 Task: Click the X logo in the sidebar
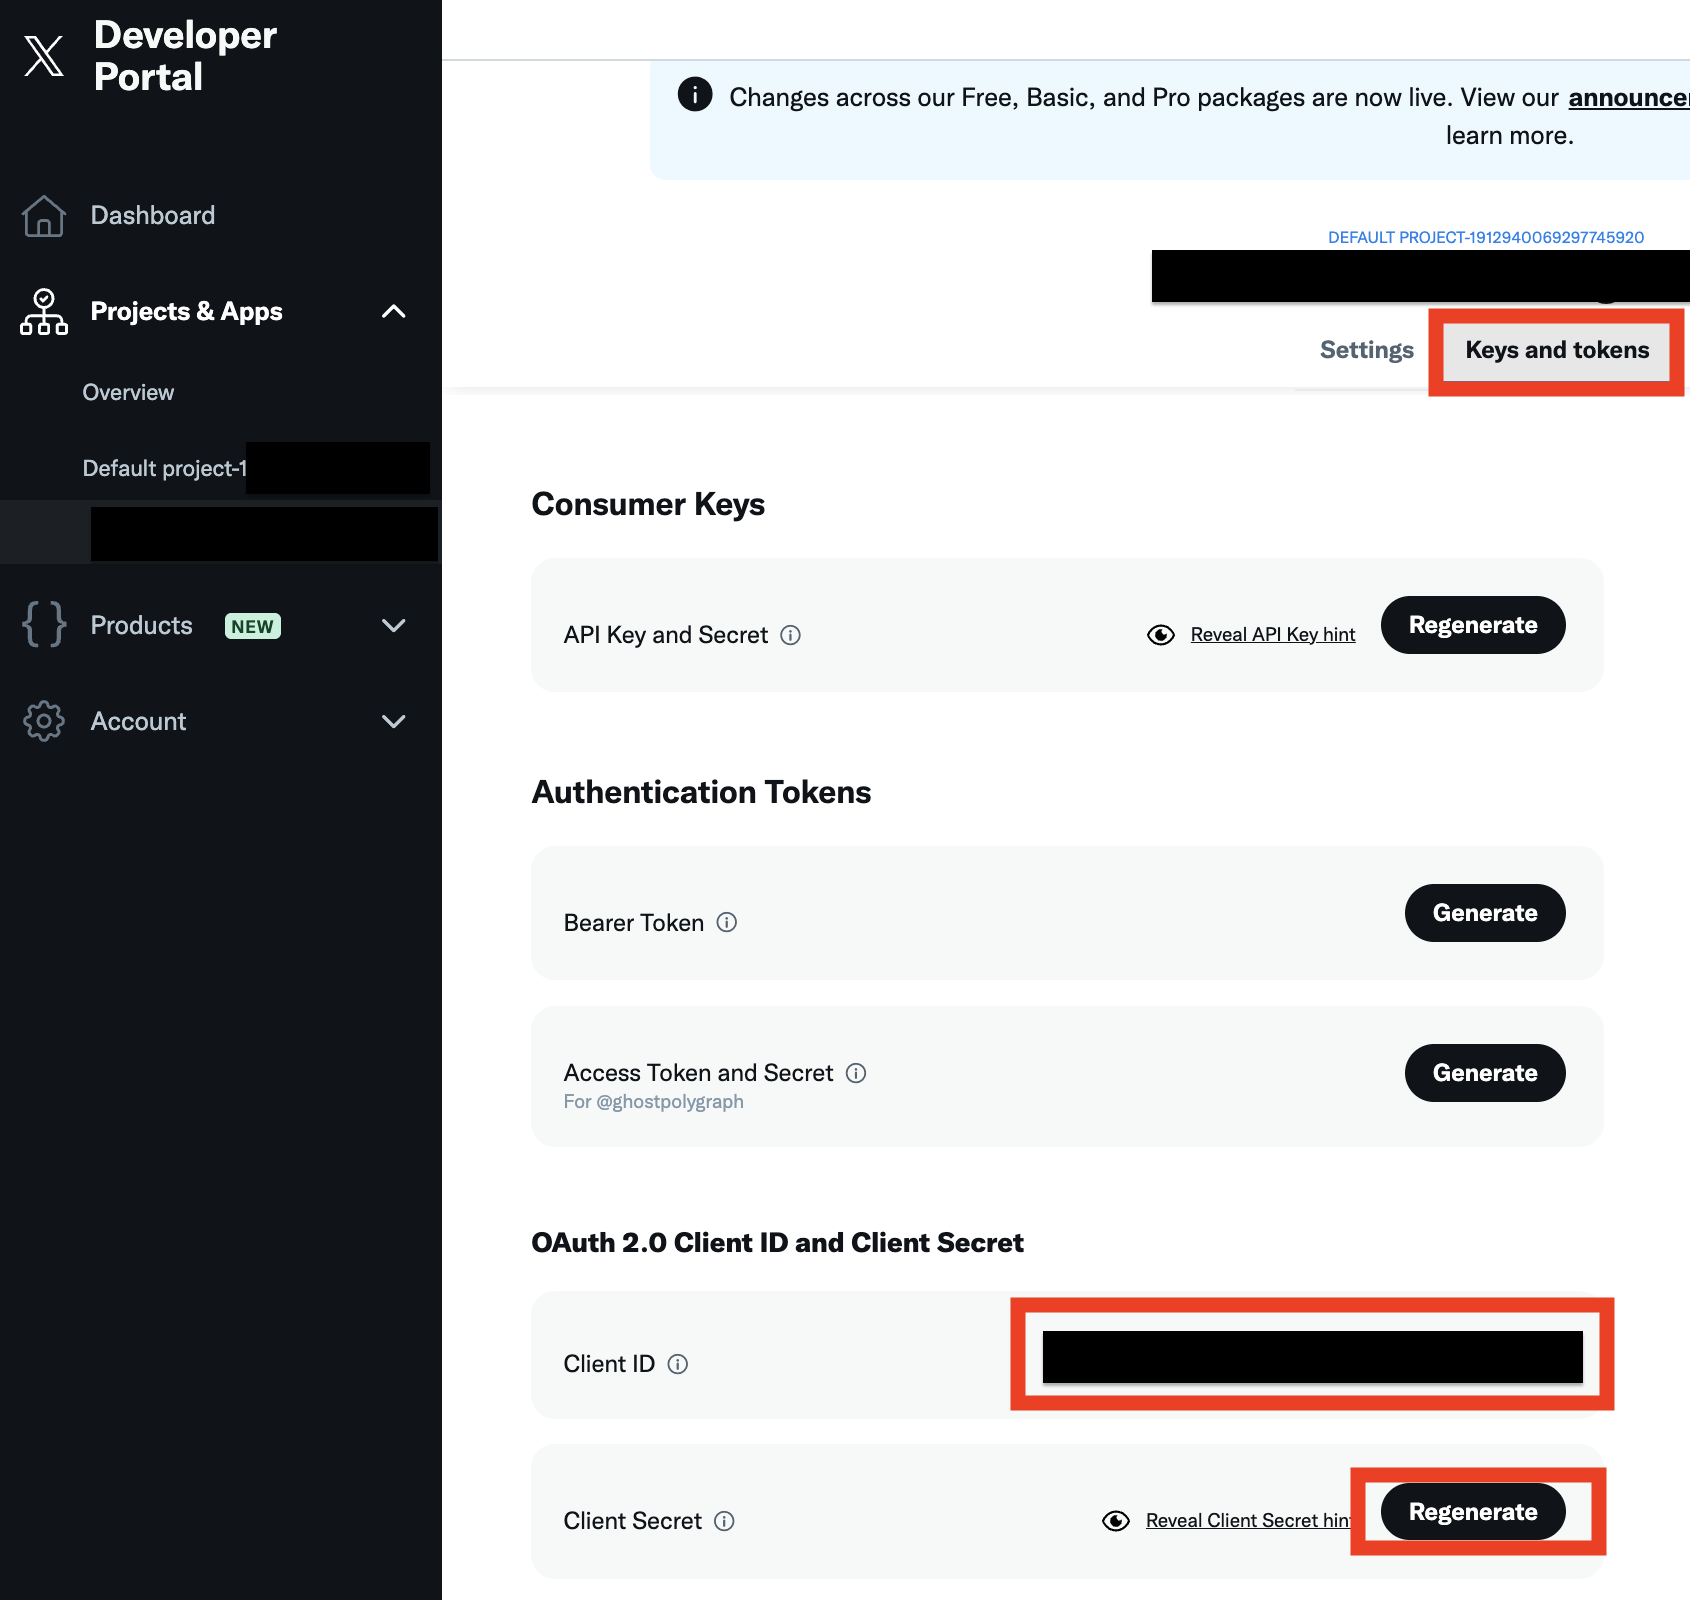coord(44,56)
